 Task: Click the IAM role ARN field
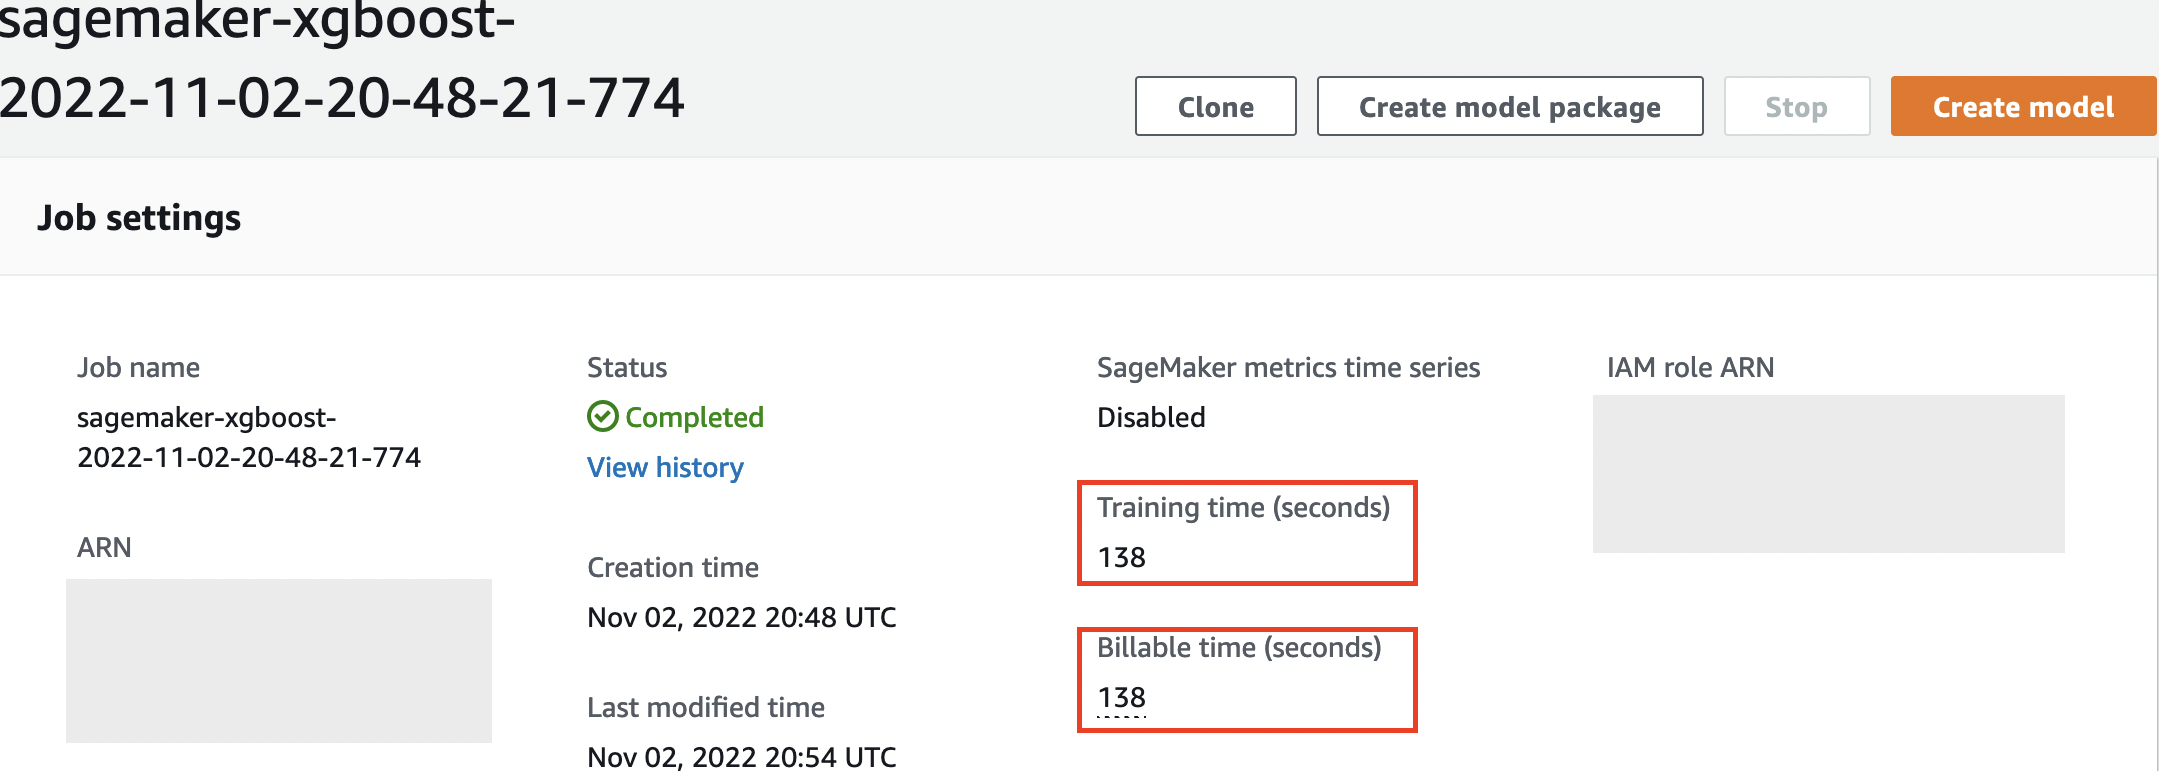1690,367
